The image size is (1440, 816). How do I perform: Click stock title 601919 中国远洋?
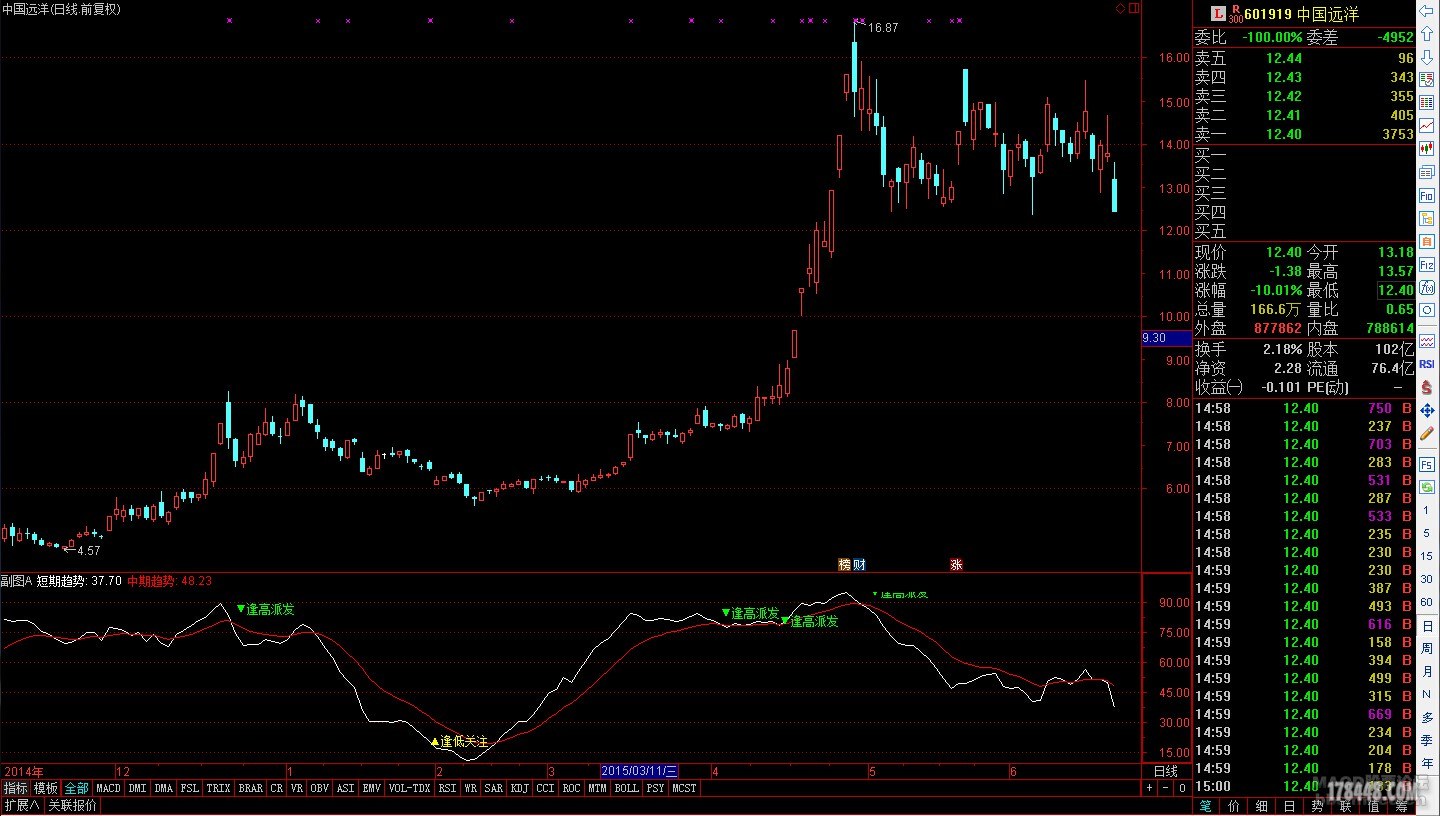(x=1303, y=14)
